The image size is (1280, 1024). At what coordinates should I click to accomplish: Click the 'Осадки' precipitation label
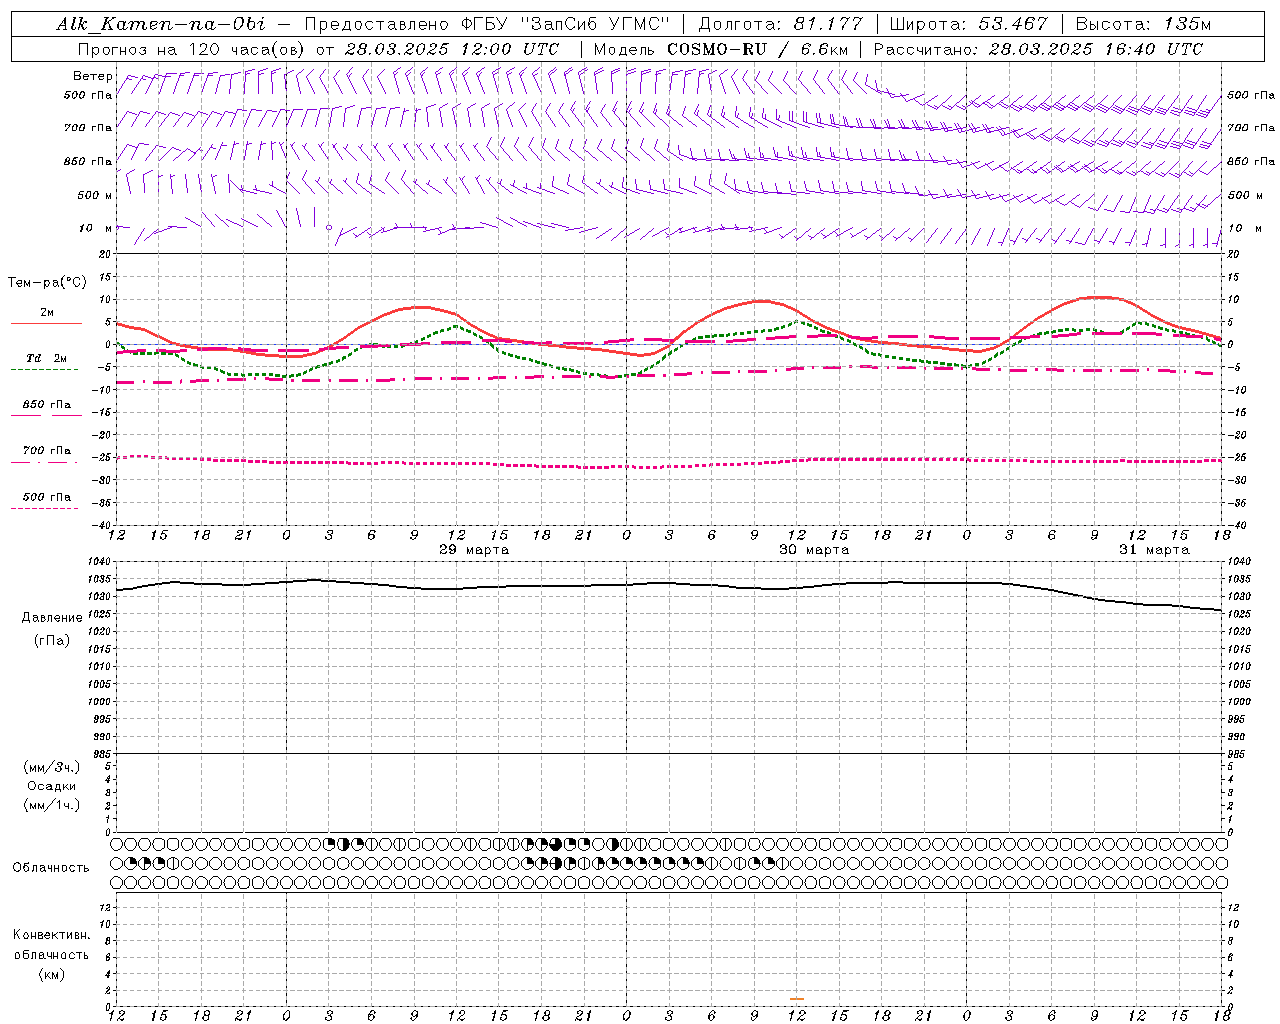(x=52, y=786)
